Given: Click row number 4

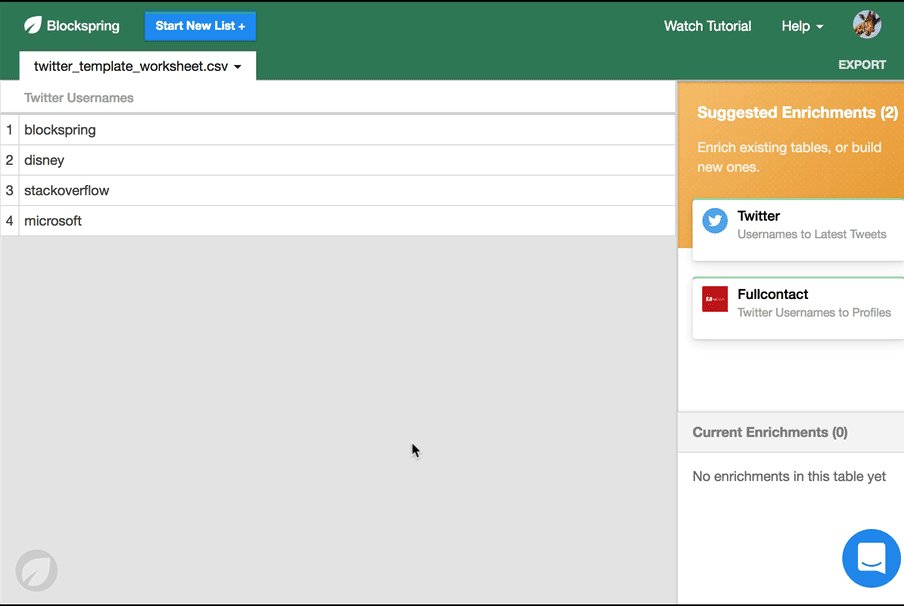Looking at the screenshot, I should [9, 221].
